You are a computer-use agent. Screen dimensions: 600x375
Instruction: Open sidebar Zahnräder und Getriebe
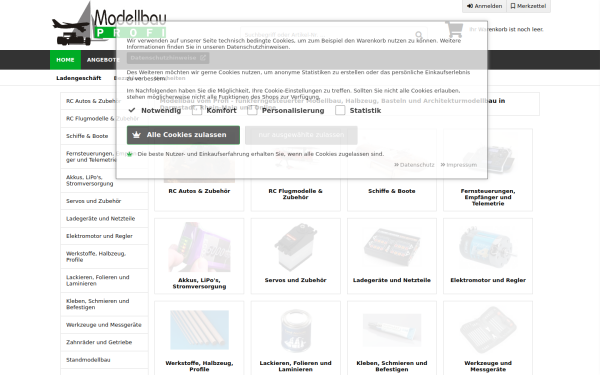click(x=104, y=342)
